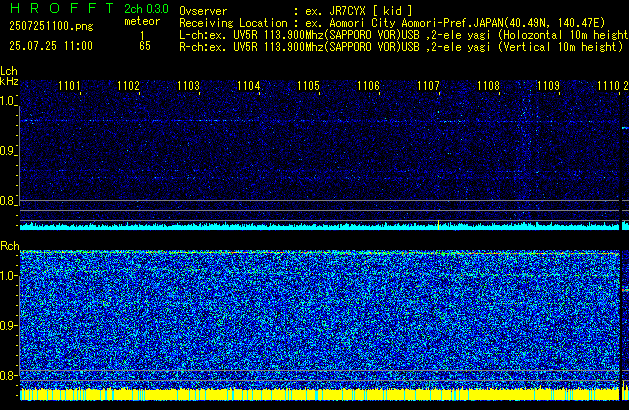Click the Rch 1.0 frequency tick label
This screenshot has width=629, height=410.
(8, 275)
